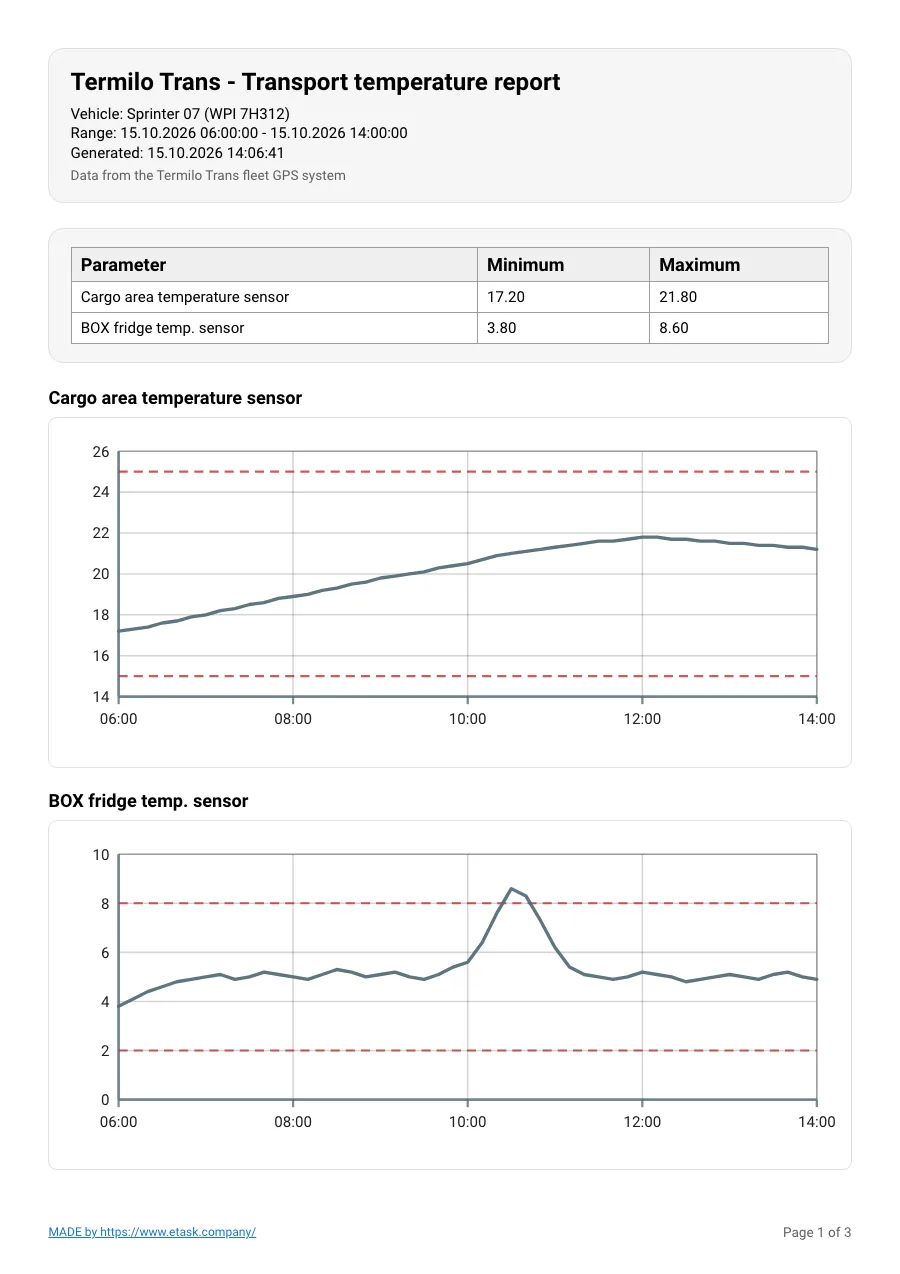Click the y-axis label 18 on cargo chart

tap(100, 615)
